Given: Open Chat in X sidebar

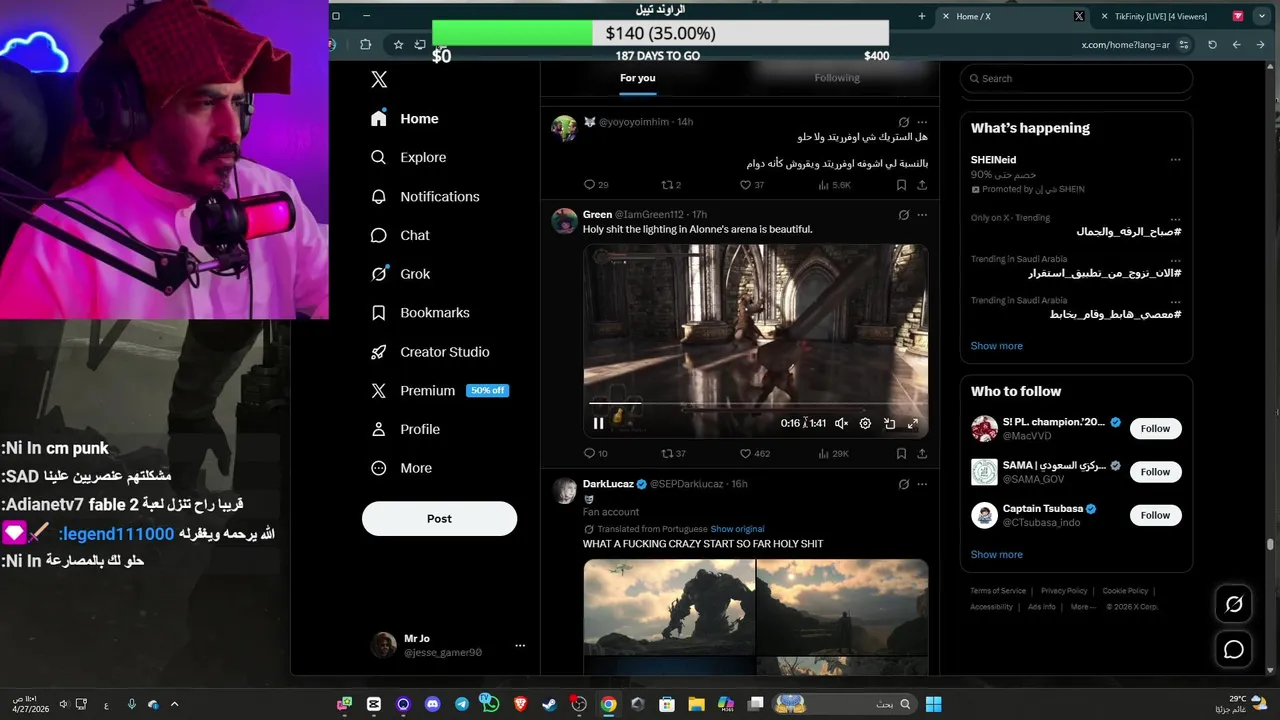Looking at the screenshot, I should click(x=400, y=235).
